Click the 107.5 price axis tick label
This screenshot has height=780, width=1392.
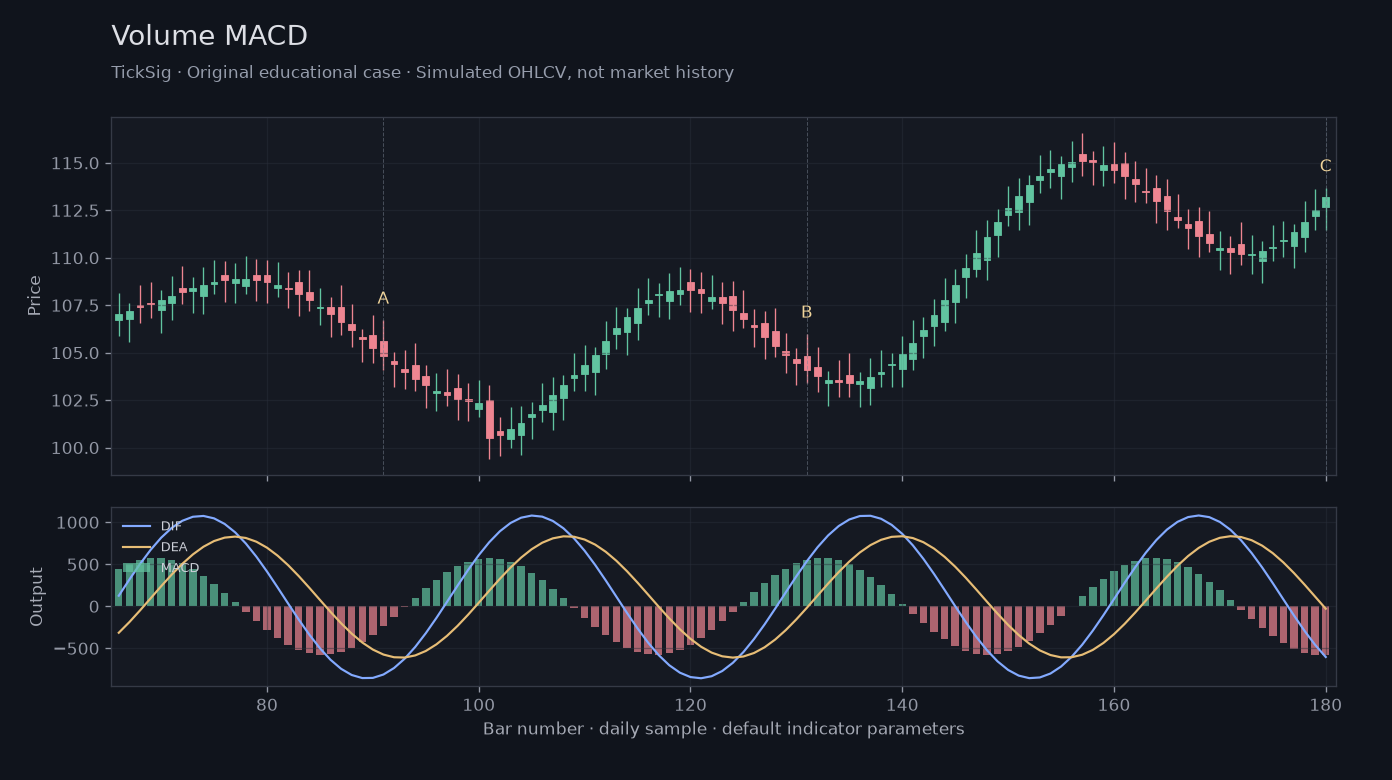coord(75,305)
